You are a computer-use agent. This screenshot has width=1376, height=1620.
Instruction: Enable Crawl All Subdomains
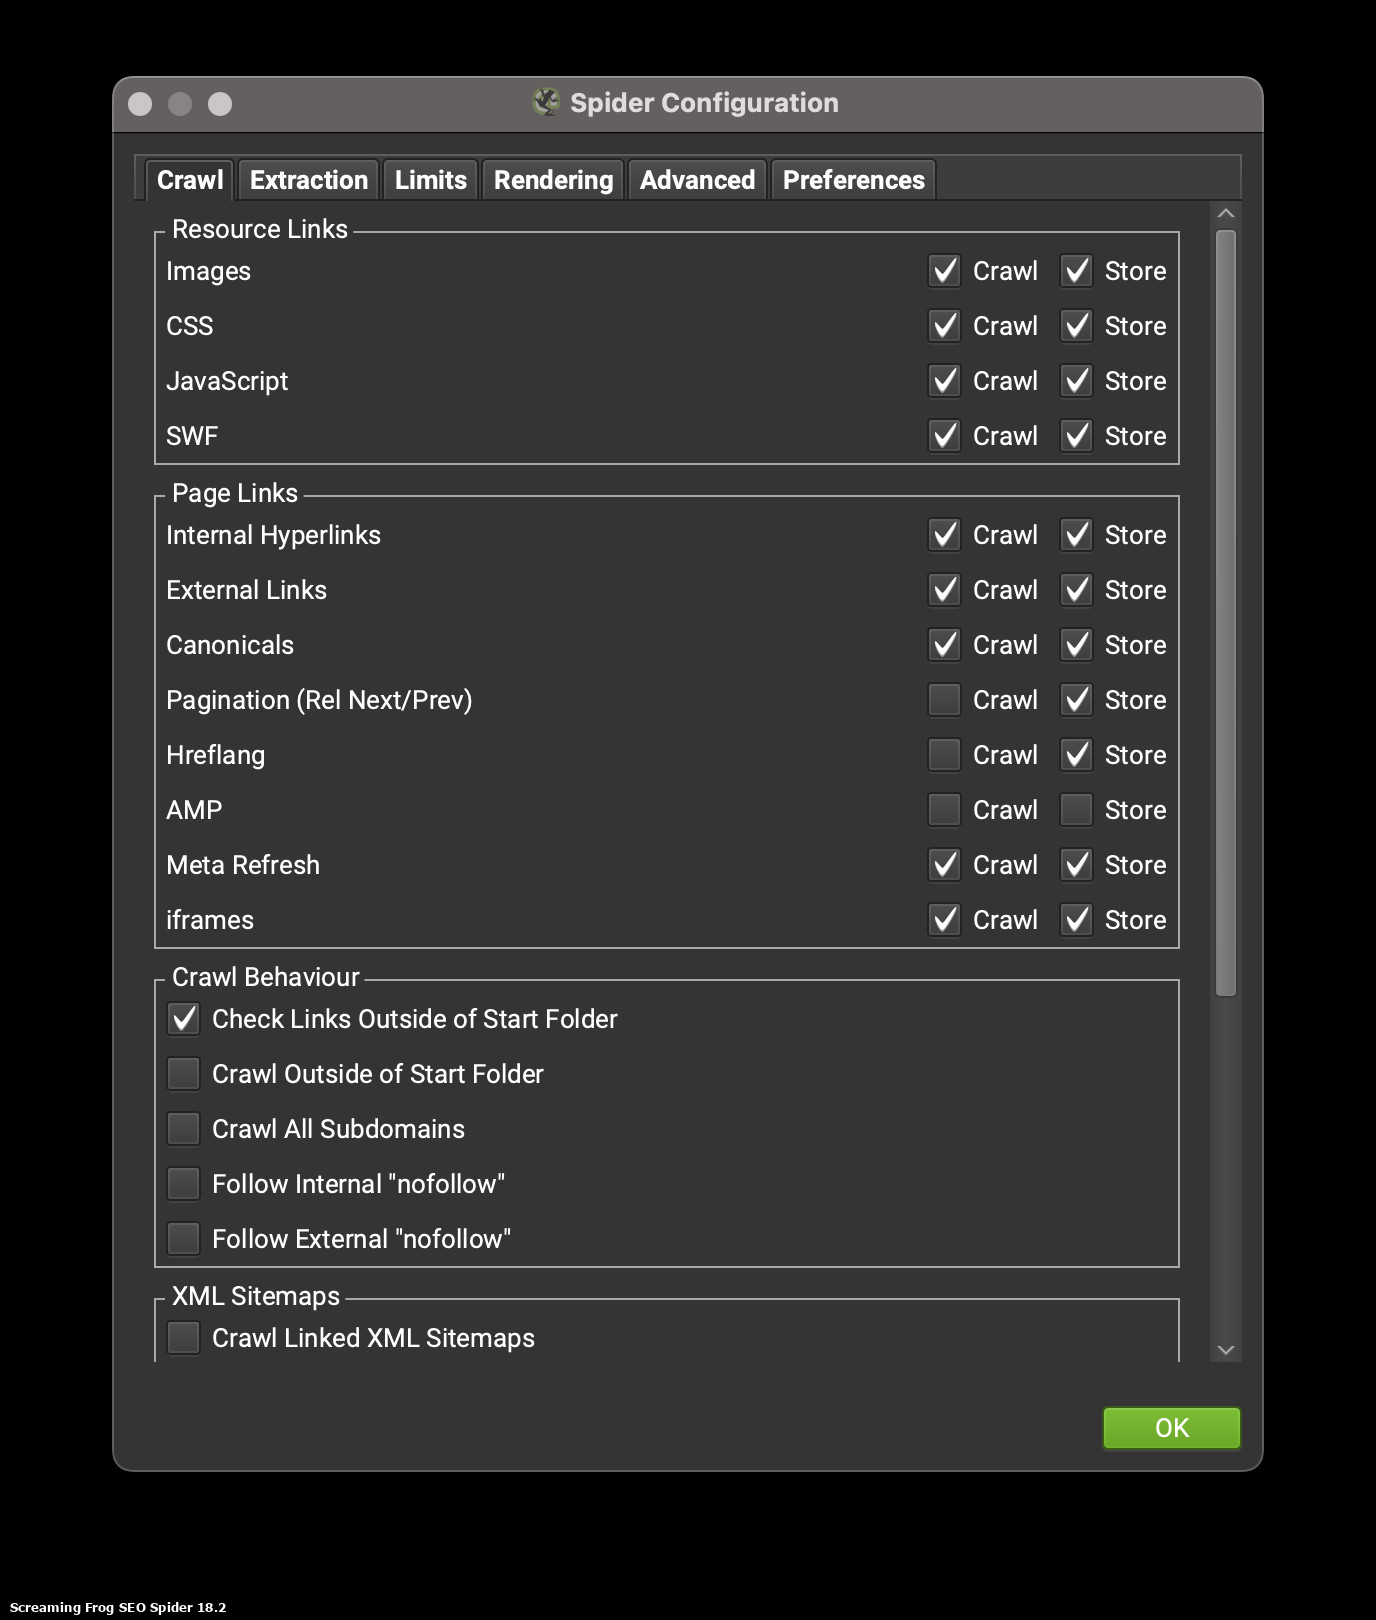[184, 1129]
